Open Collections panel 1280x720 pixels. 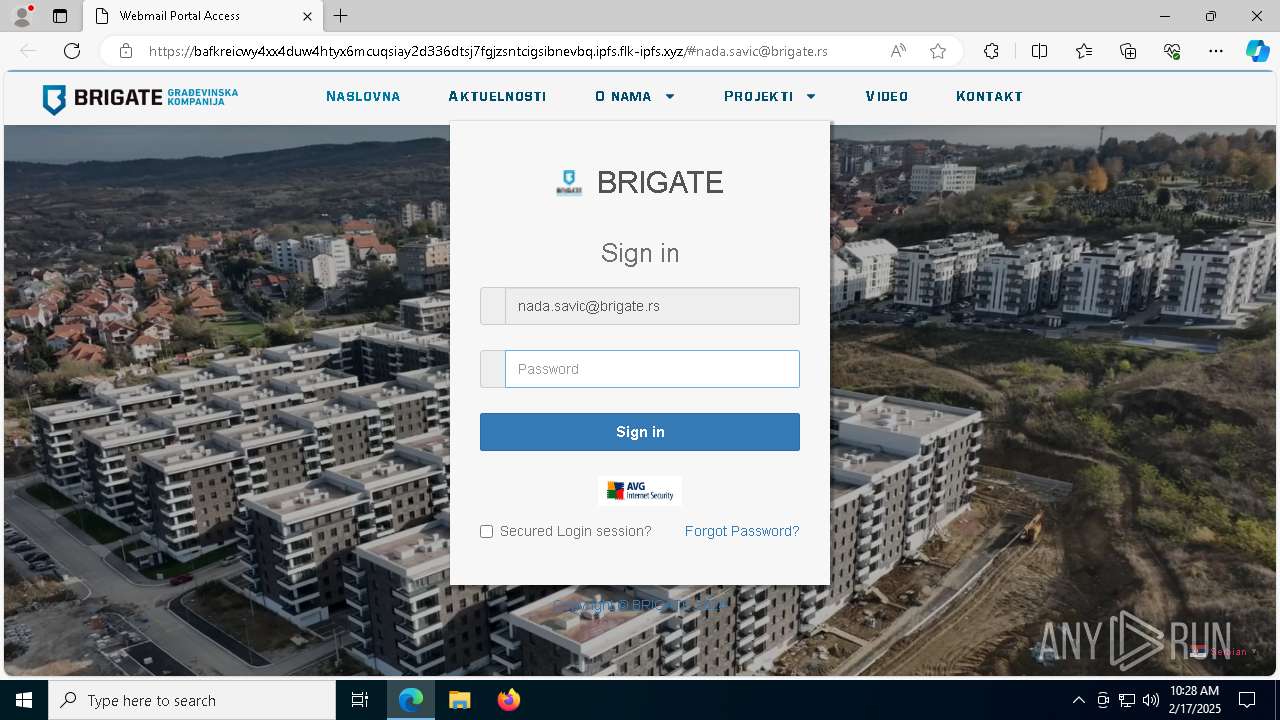tap(1128, 51)
